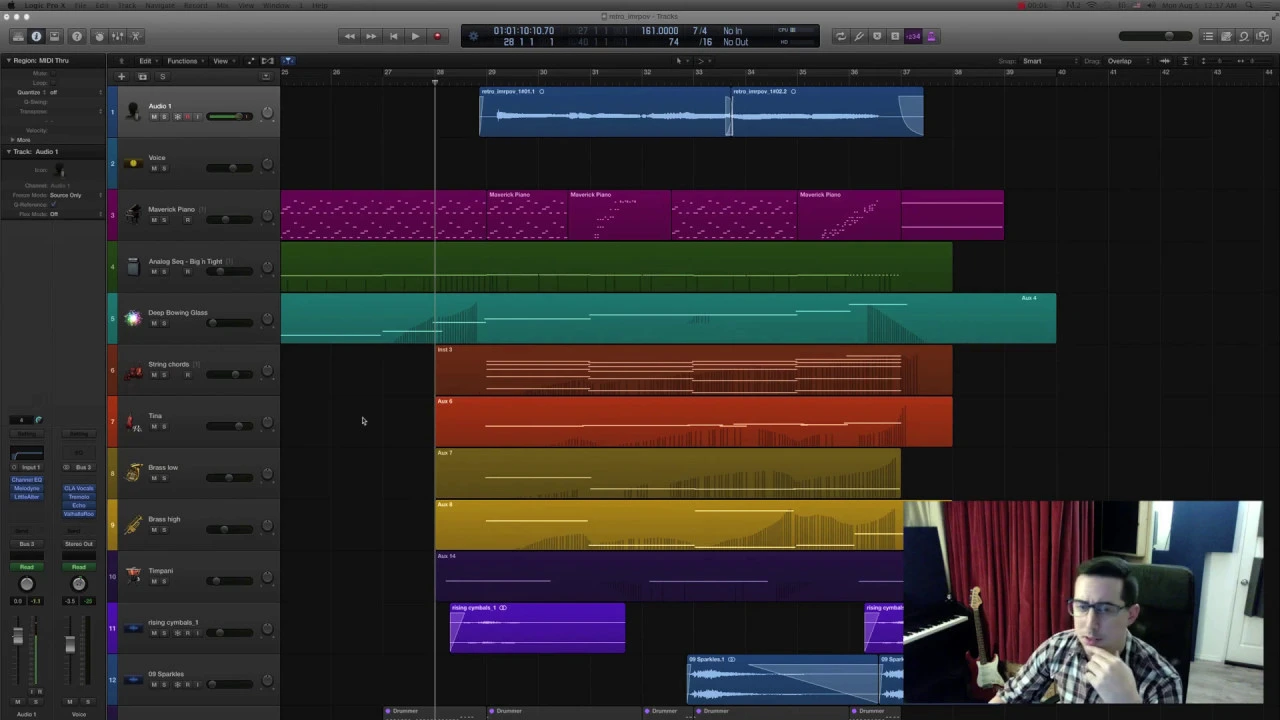
Task: Toggle the Count-in 1234 button
Action: [x=913, y=36]
